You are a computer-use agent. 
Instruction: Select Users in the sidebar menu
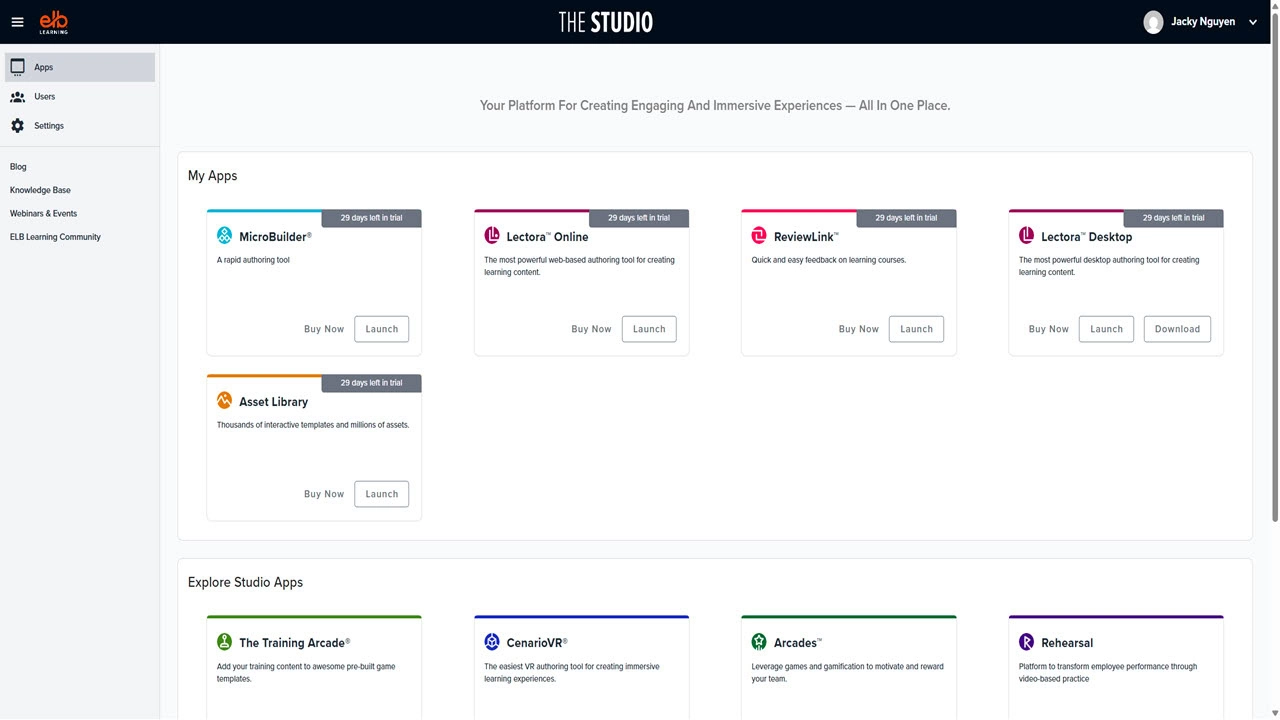click(x=80, y=97)
